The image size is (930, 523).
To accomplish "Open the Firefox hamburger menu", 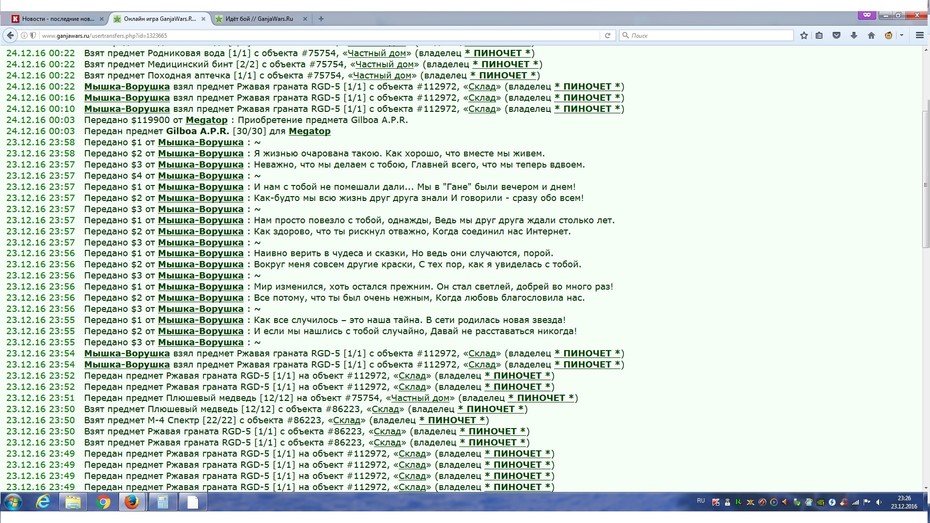I will (920, 36).
